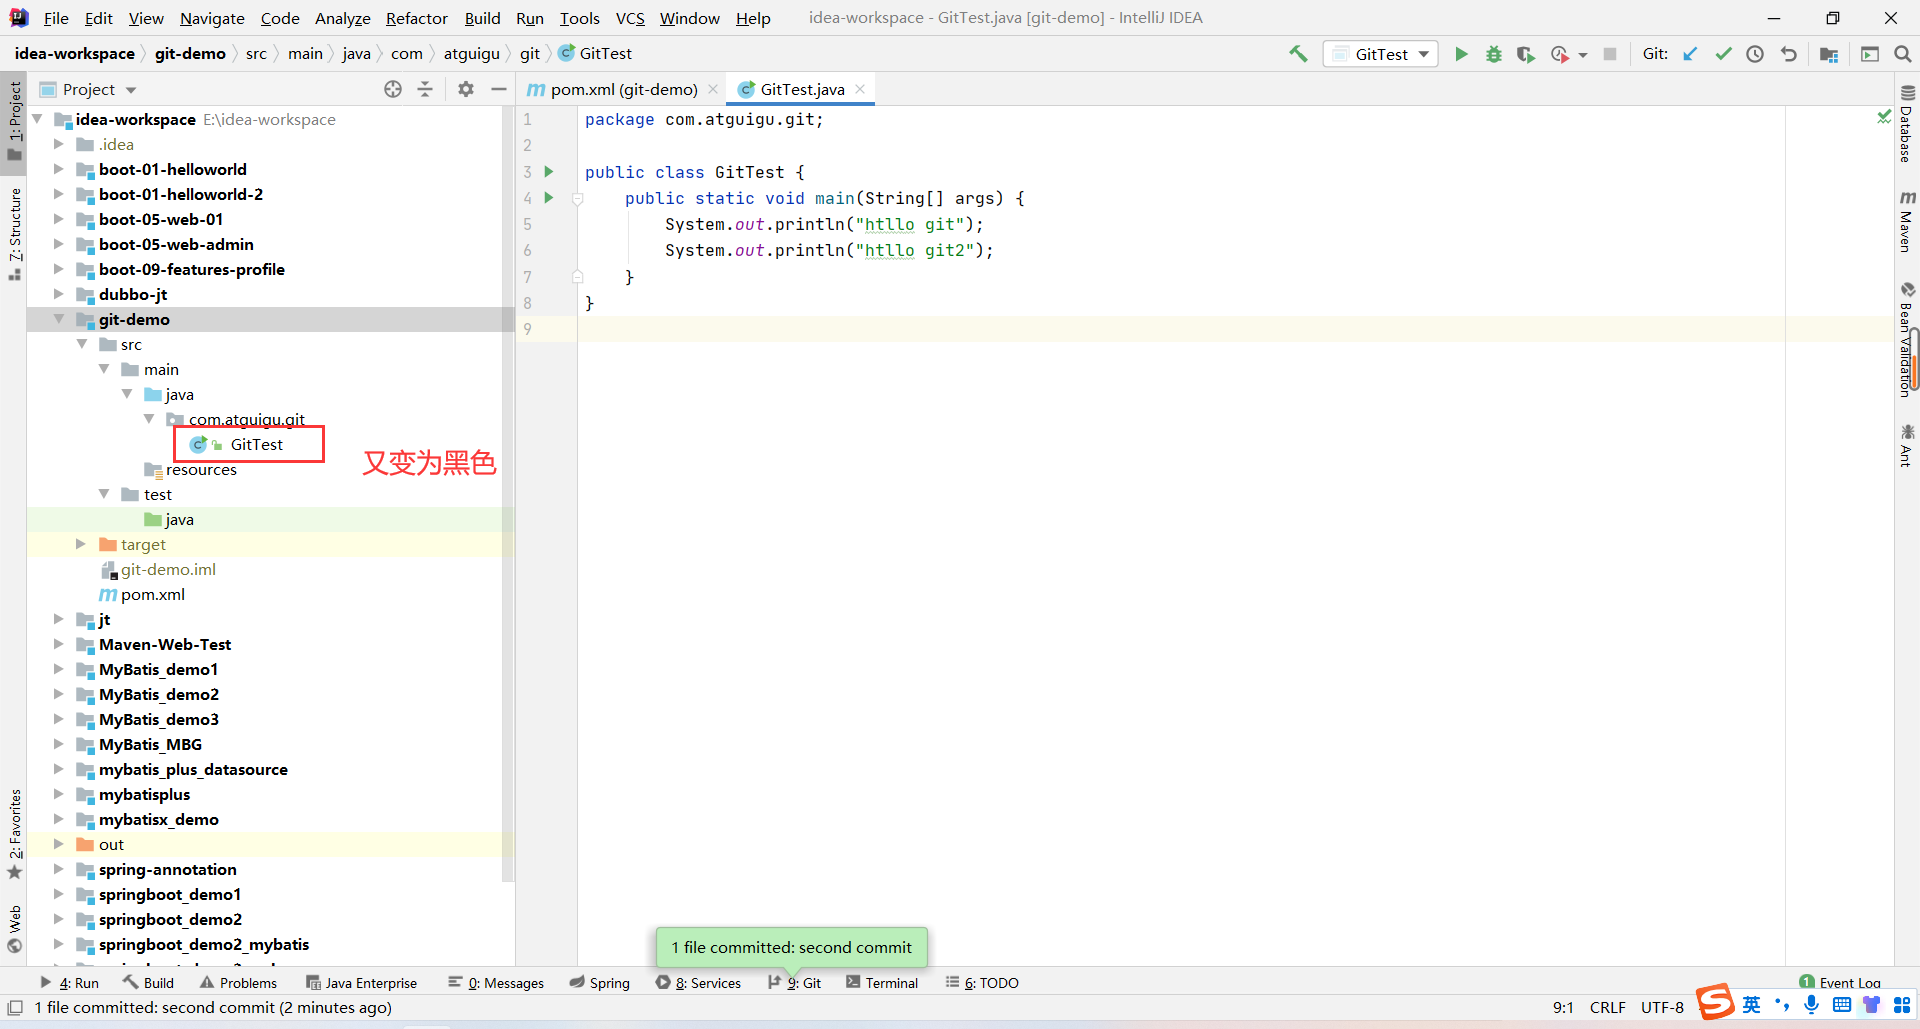Open the 8: Services tool window

point(698,983)
